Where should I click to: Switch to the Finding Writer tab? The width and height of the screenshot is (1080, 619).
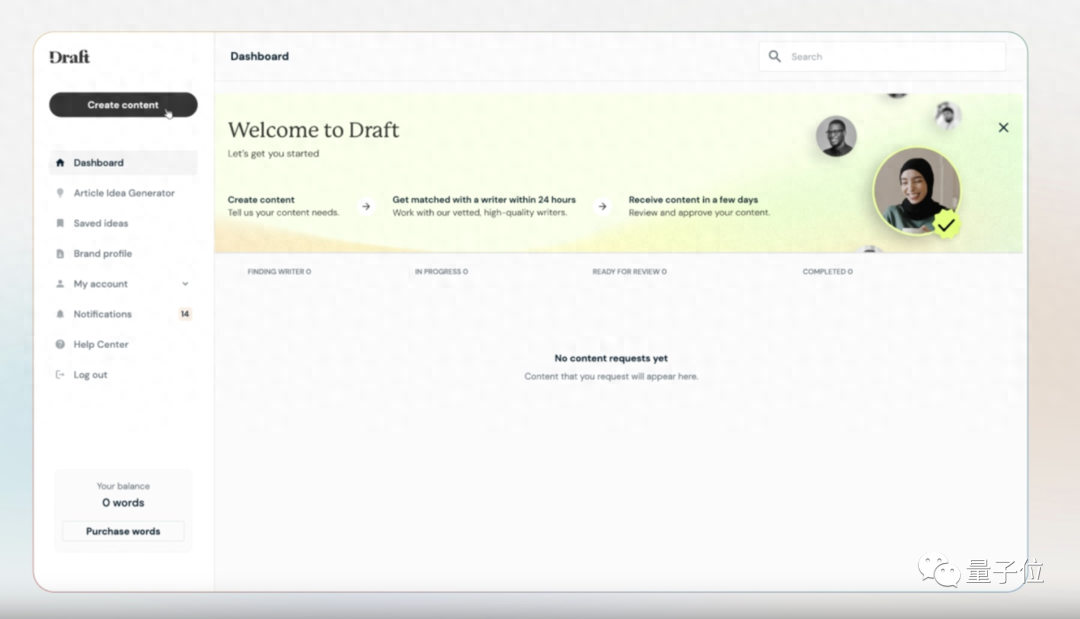coord(279,272)
